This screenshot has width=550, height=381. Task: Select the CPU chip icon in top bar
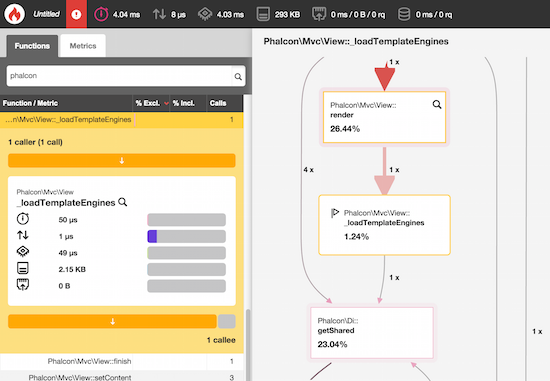point(205,14)
